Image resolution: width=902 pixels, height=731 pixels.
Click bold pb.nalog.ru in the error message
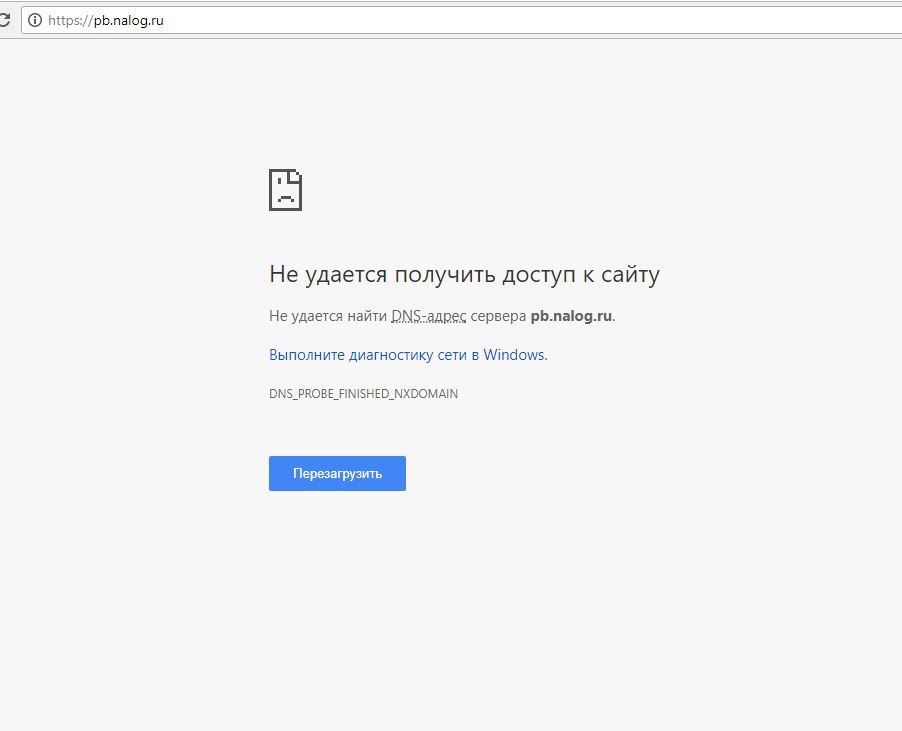[x=570, y=316]
